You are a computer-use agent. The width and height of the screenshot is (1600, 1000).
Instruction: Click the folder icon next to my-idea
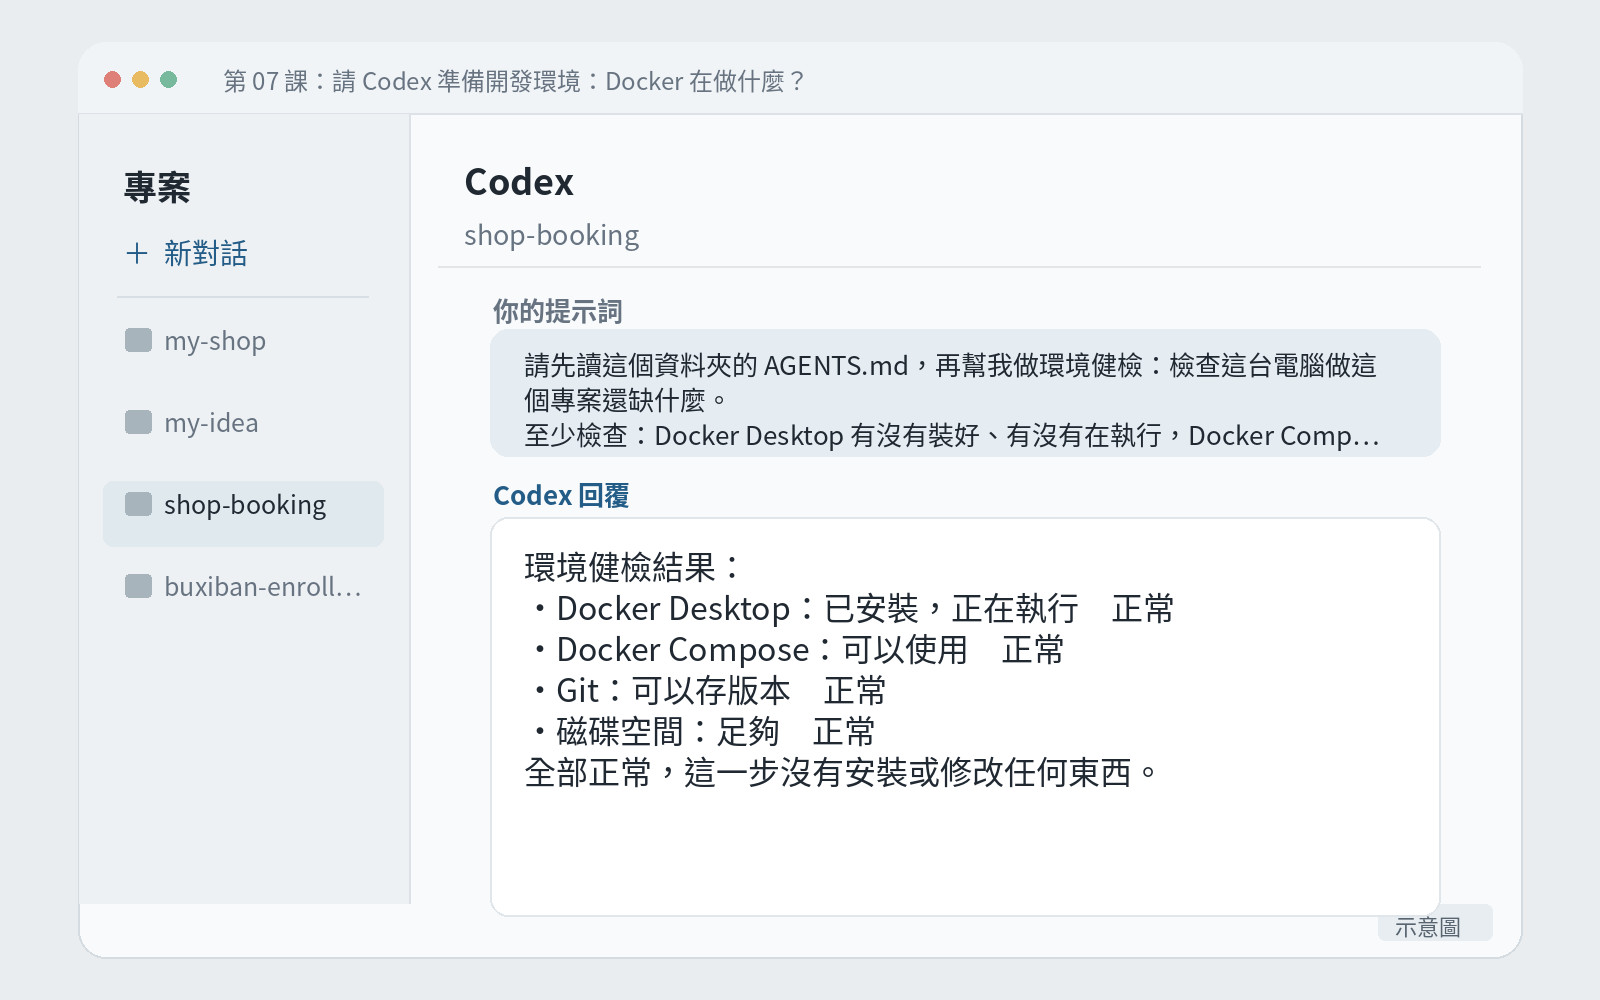[138, 422]
